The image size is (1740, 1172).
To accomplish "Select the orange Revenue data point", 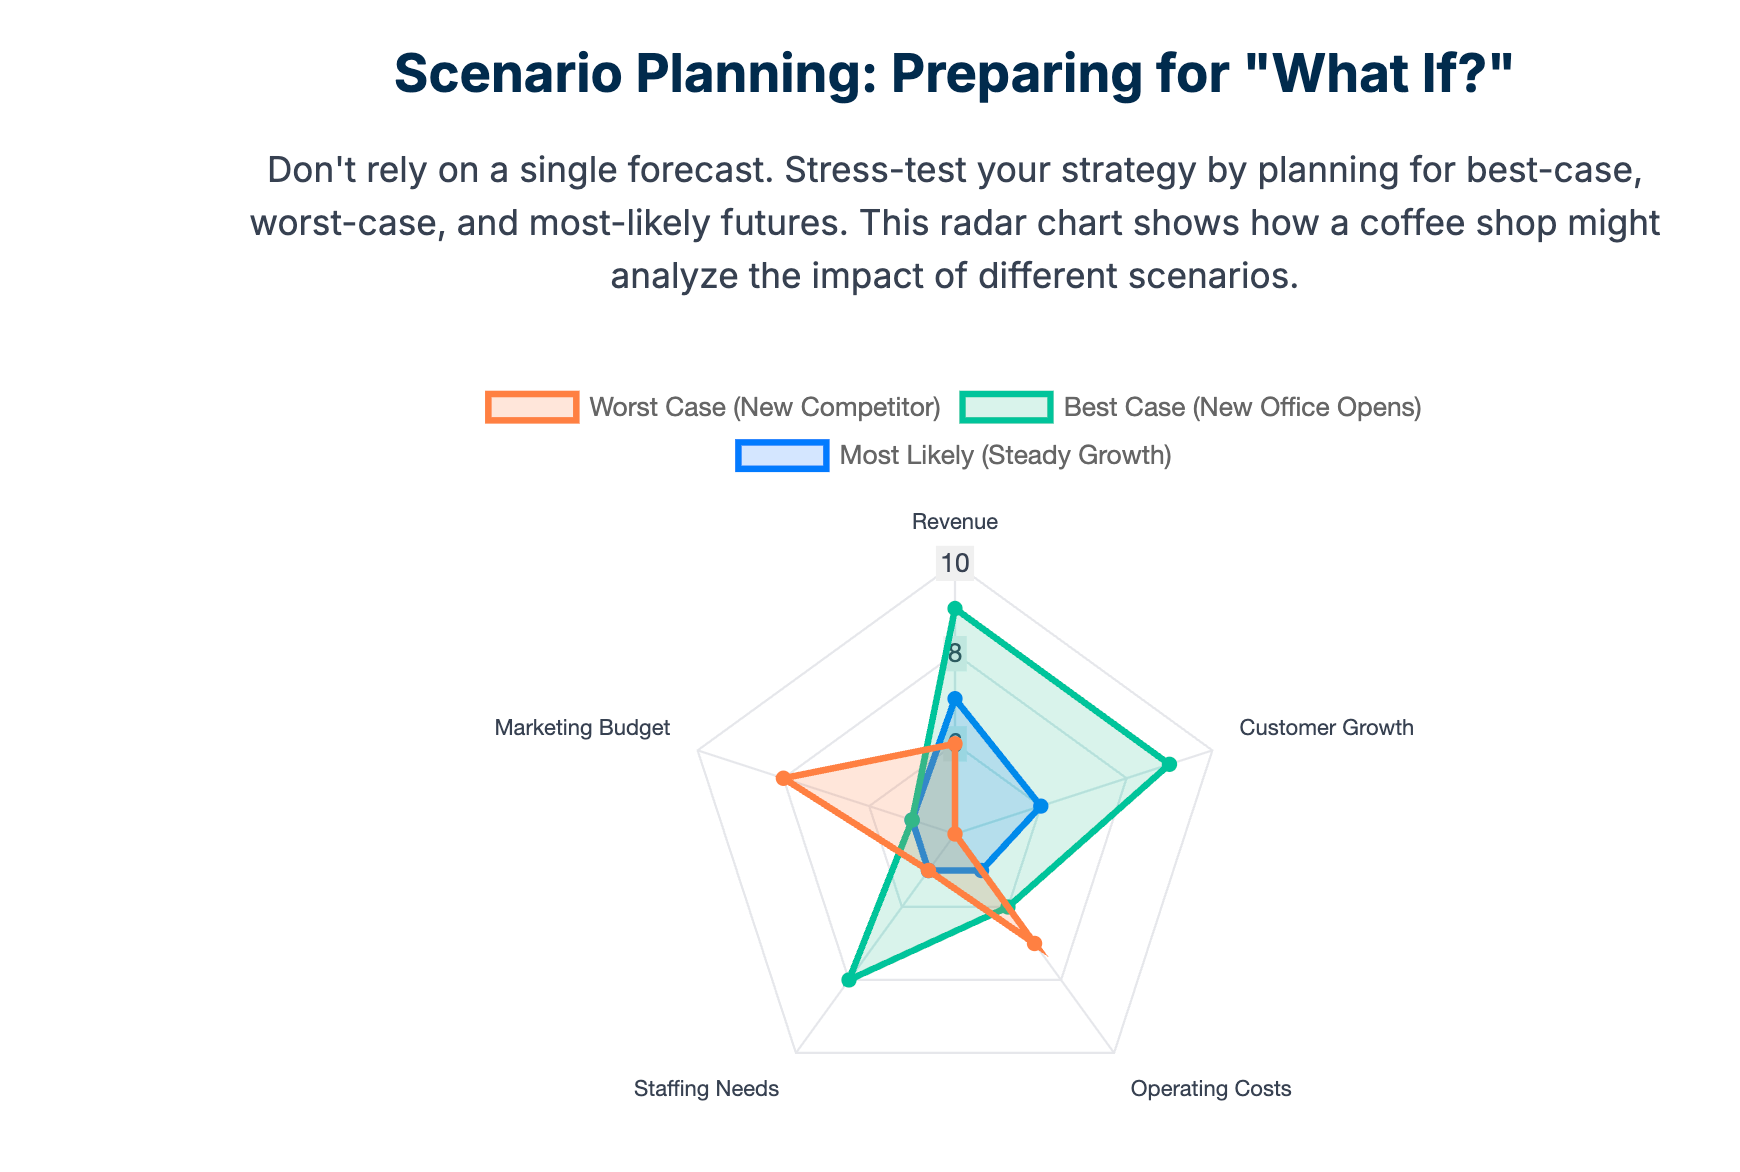I will tap(955, 744).
